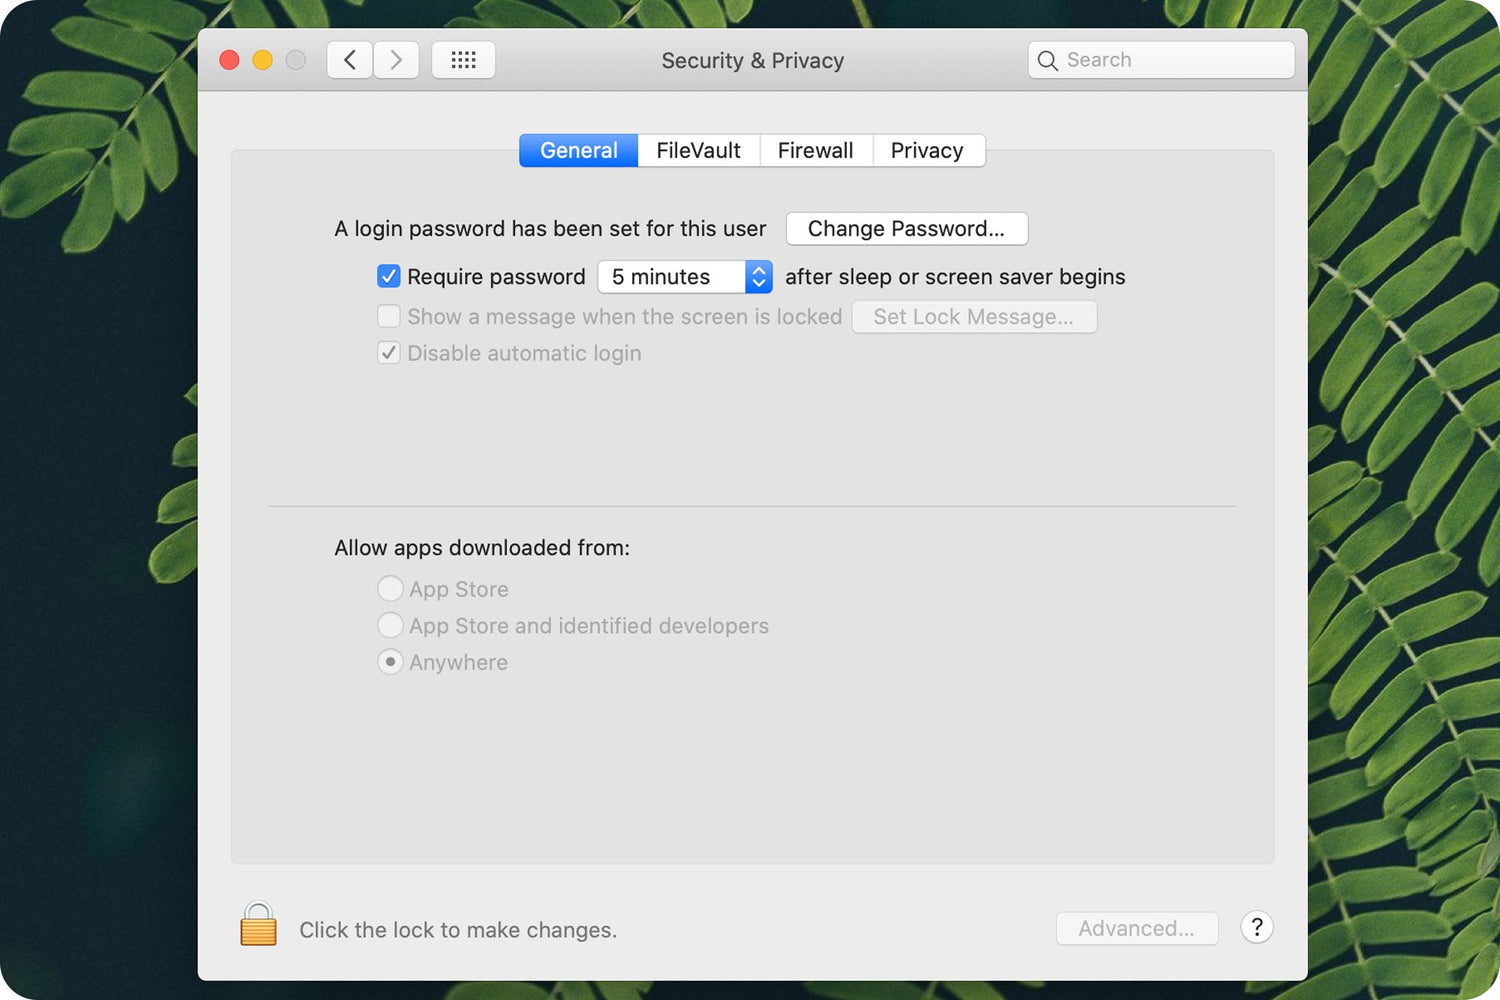Open help with the question mark icon
The height and width of the screenshot is (1000, 1500).
tap(1256, 927)
